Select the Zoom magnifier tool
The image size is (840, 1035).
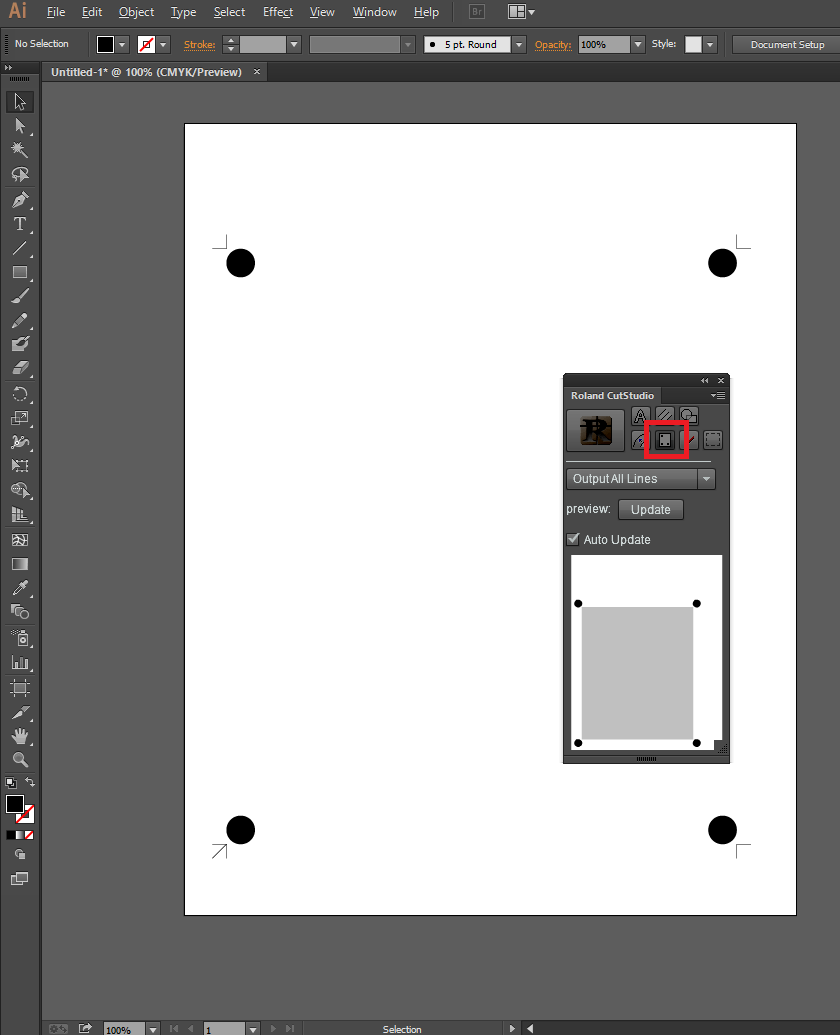click(x=19, y=760)
